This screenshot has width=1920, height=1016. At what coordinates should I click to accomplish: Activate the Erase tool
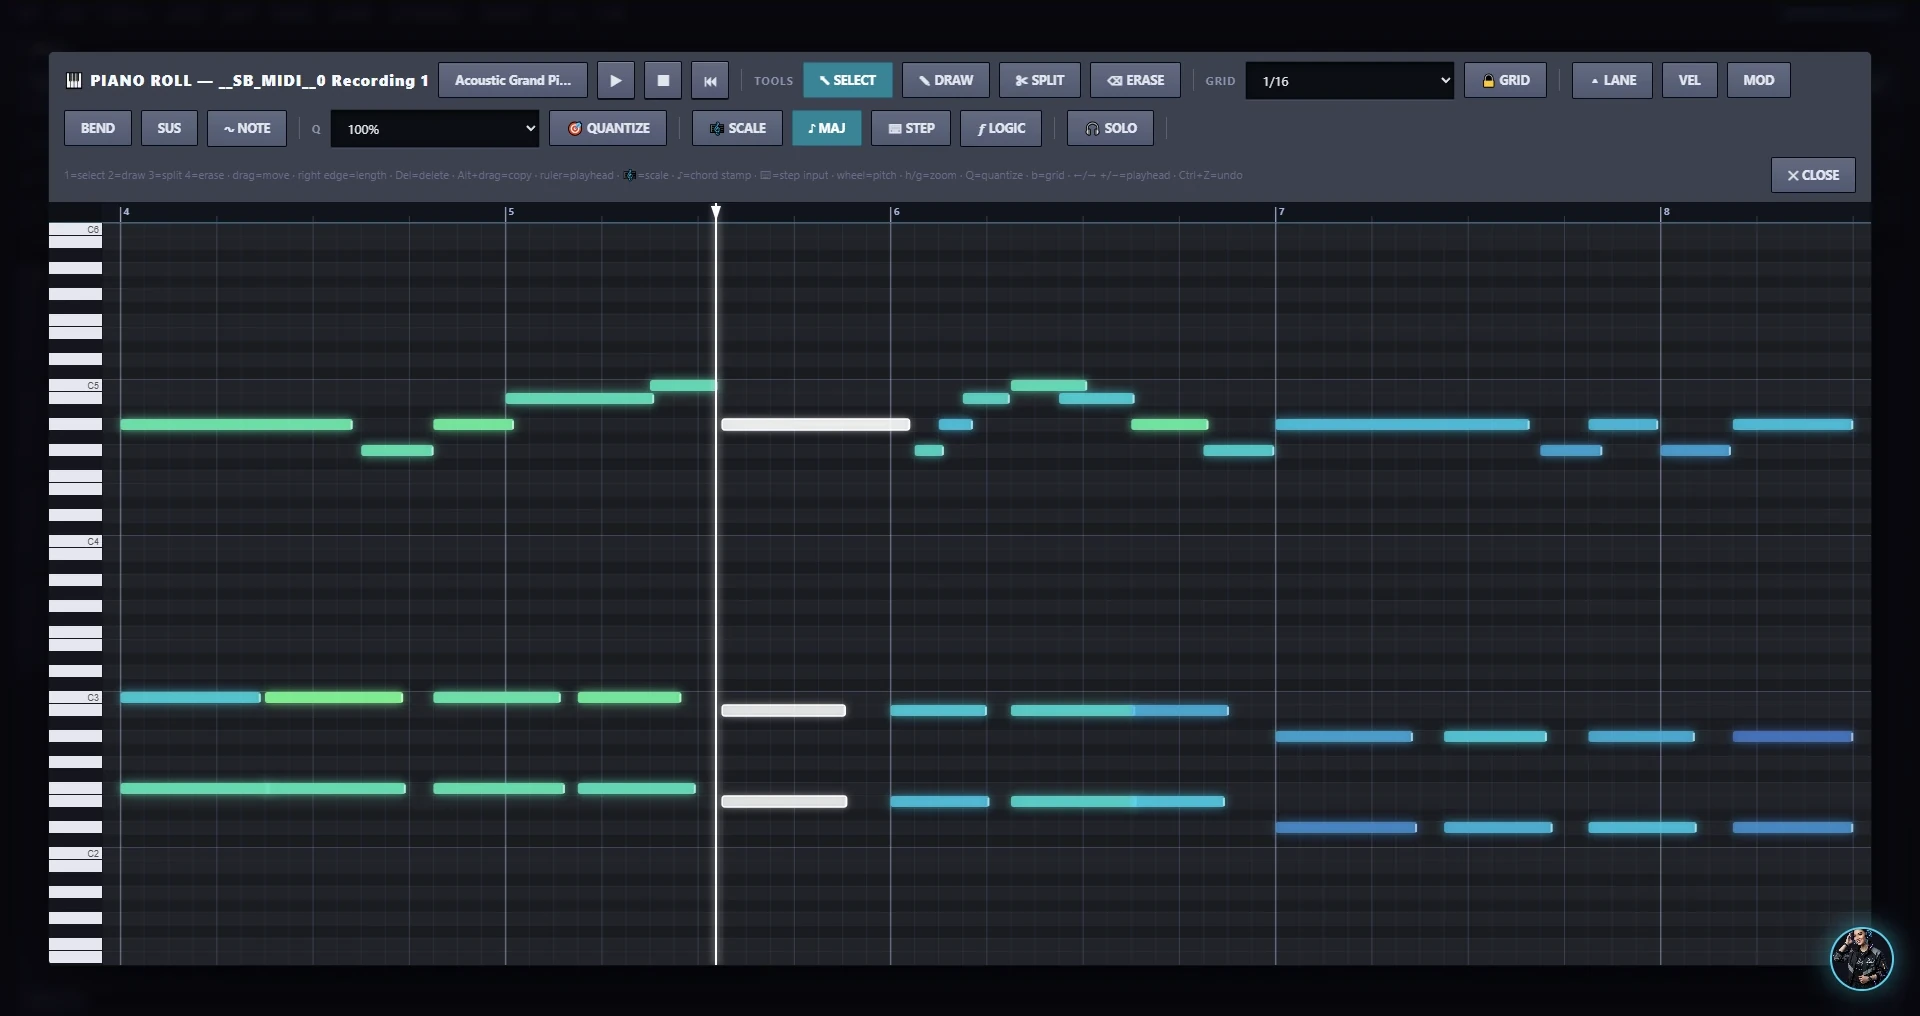[x=1135, y=80]
